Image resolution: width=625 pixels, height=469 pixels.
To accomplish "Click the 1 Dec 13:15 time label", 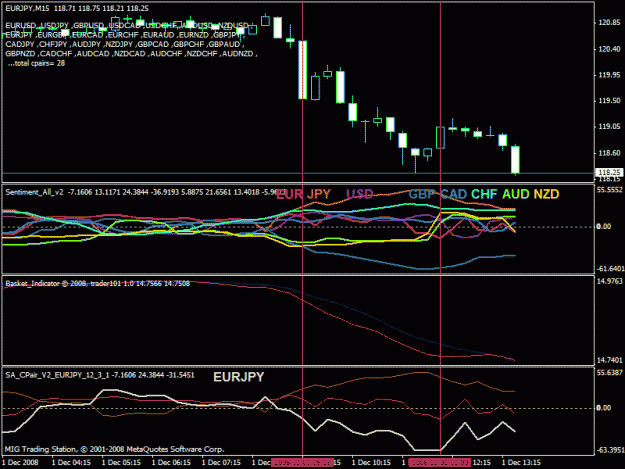I will (x=521, y=463).
